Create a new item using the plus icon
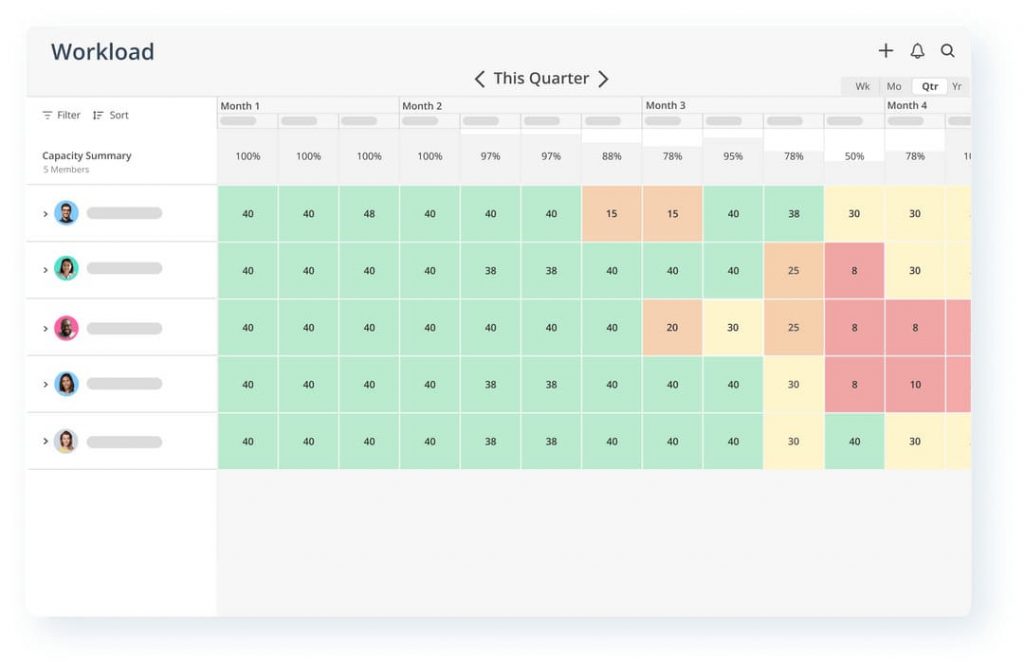 tap(886, 50)
